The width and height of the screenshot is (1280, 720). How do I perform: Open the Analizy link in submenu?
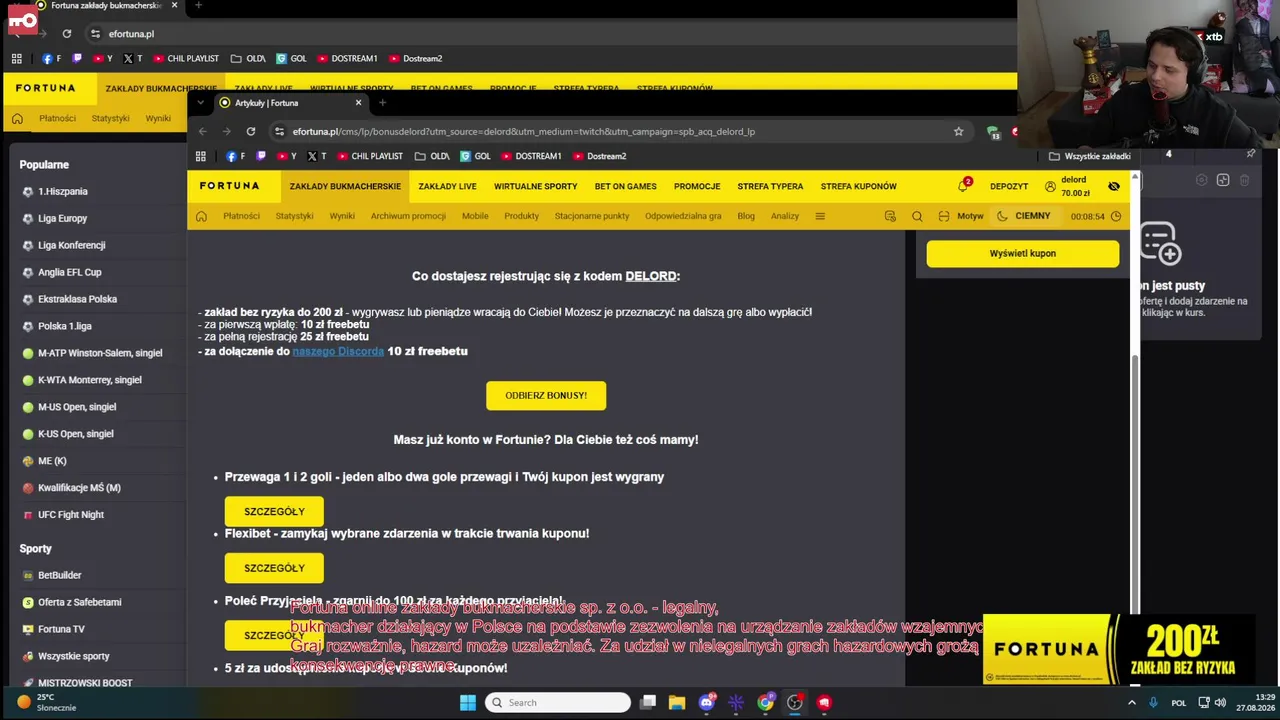[785, 216]
